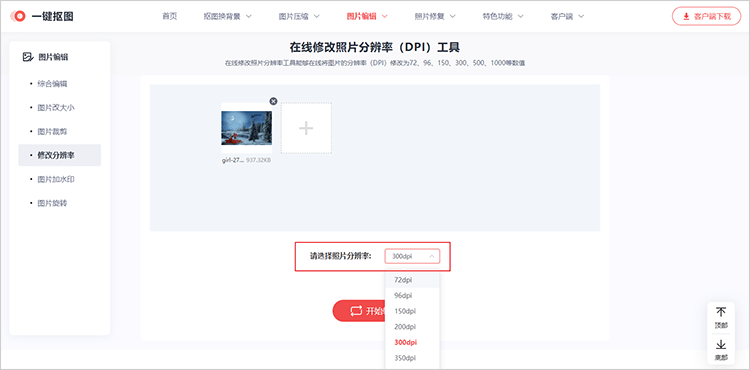Expand the 图片压缩 menu

pyautogui.click(x=299, y=16)
